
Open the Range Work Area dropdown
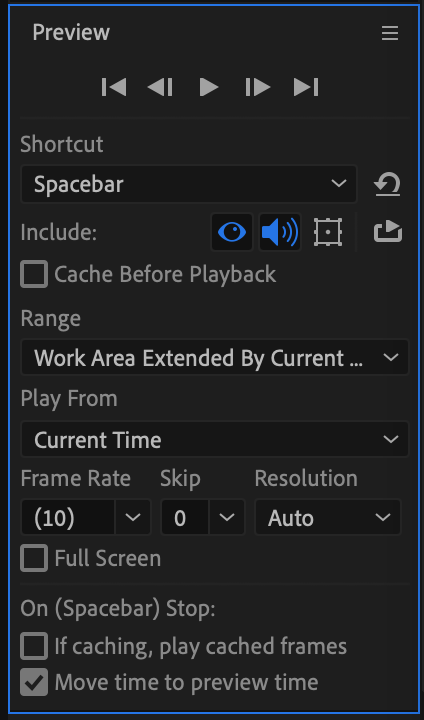(215, 357)
